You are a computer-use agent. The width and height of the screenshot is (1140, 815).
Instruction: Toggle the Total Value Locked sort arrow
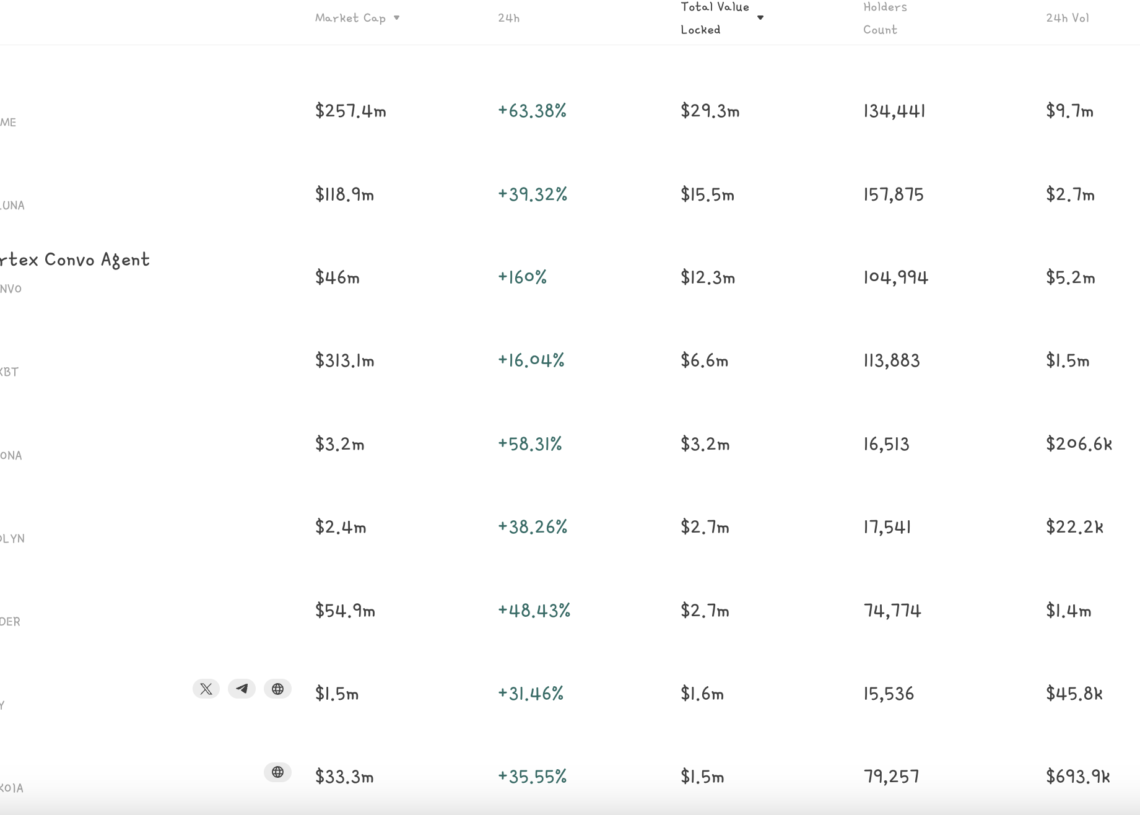tap(760, 18)
